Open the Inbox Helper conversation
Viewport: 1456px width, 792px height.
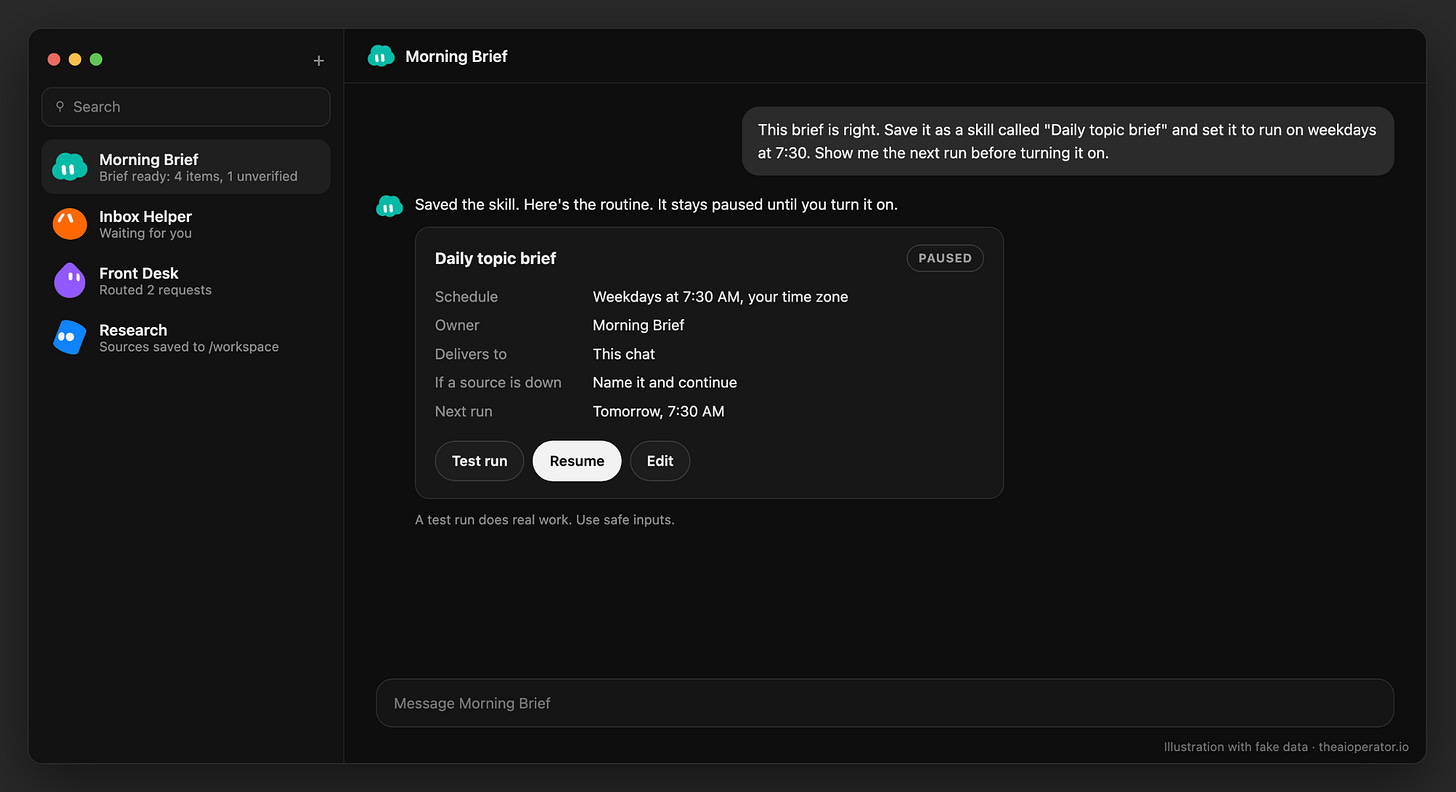click(x=186, y=224)
